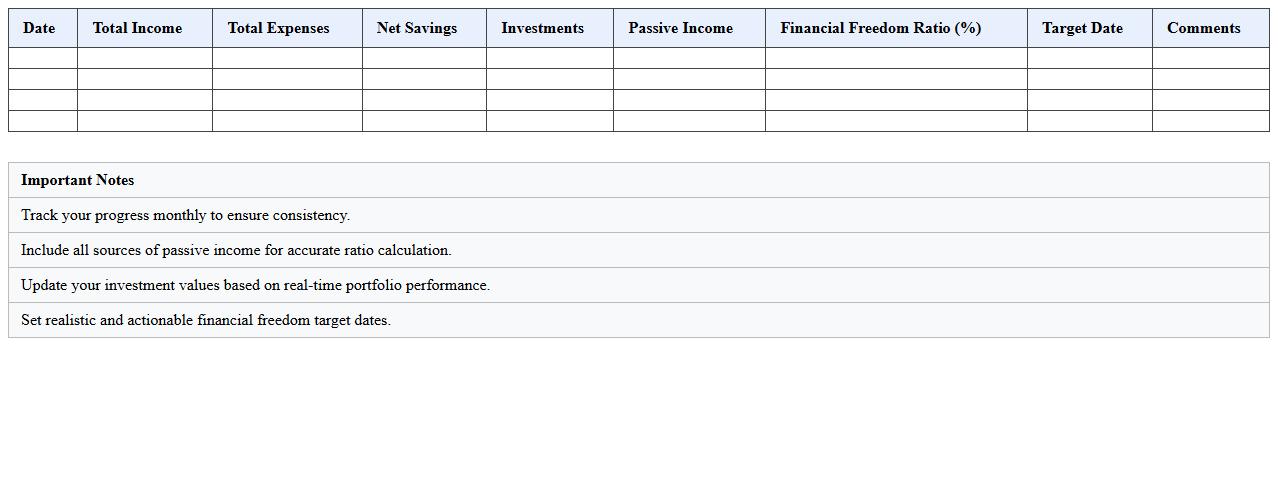Click the Comments column header

click(1203, 28)
